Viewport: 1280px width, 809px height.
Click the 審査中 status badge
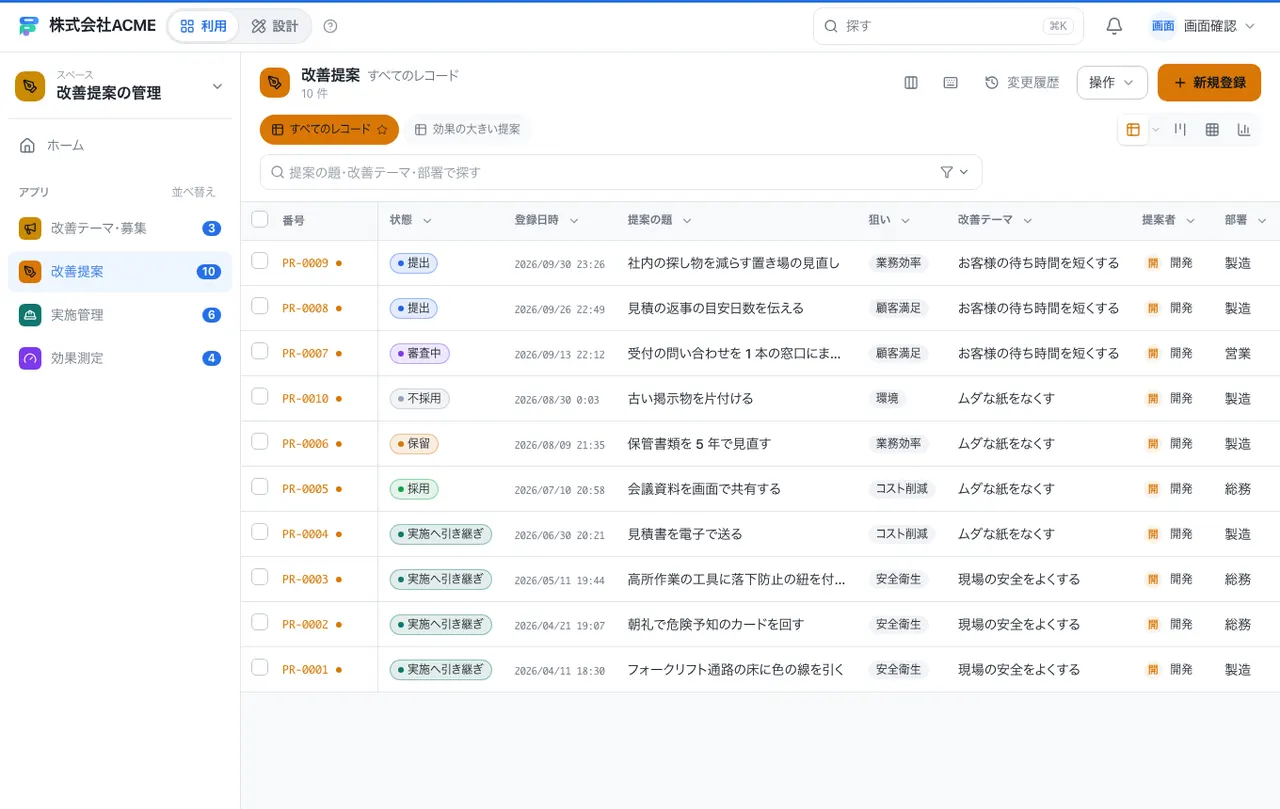[420, 353]
